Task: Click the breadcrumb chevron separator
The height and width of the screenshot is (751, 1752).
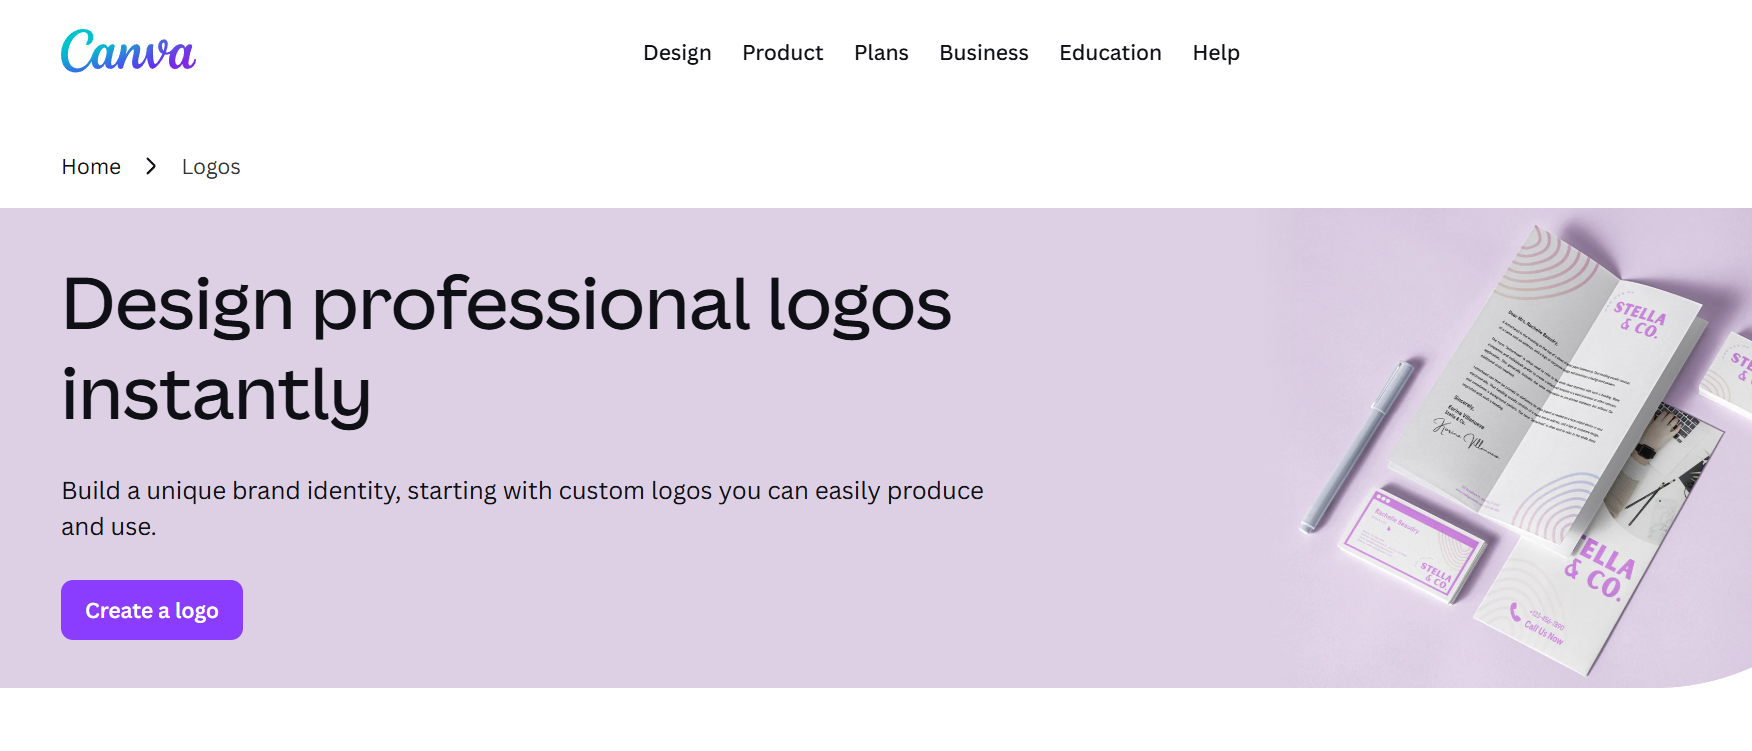Action: click(150, 166)
